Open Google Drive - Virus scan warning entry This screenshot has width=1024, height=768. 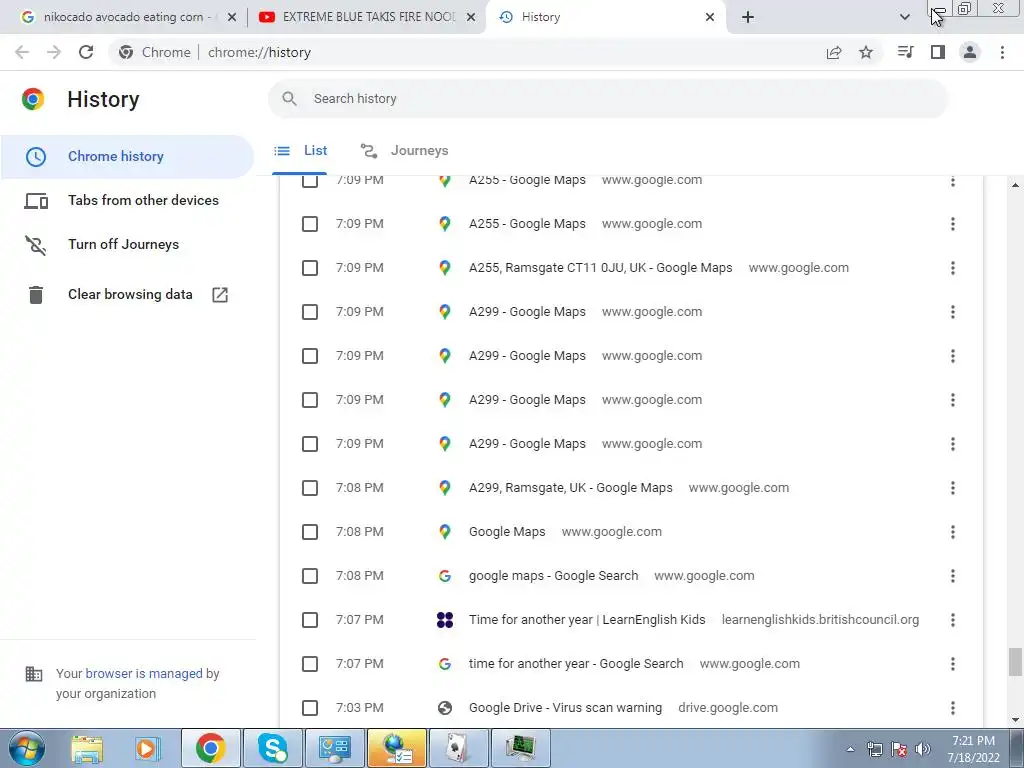tap(565, 708)
